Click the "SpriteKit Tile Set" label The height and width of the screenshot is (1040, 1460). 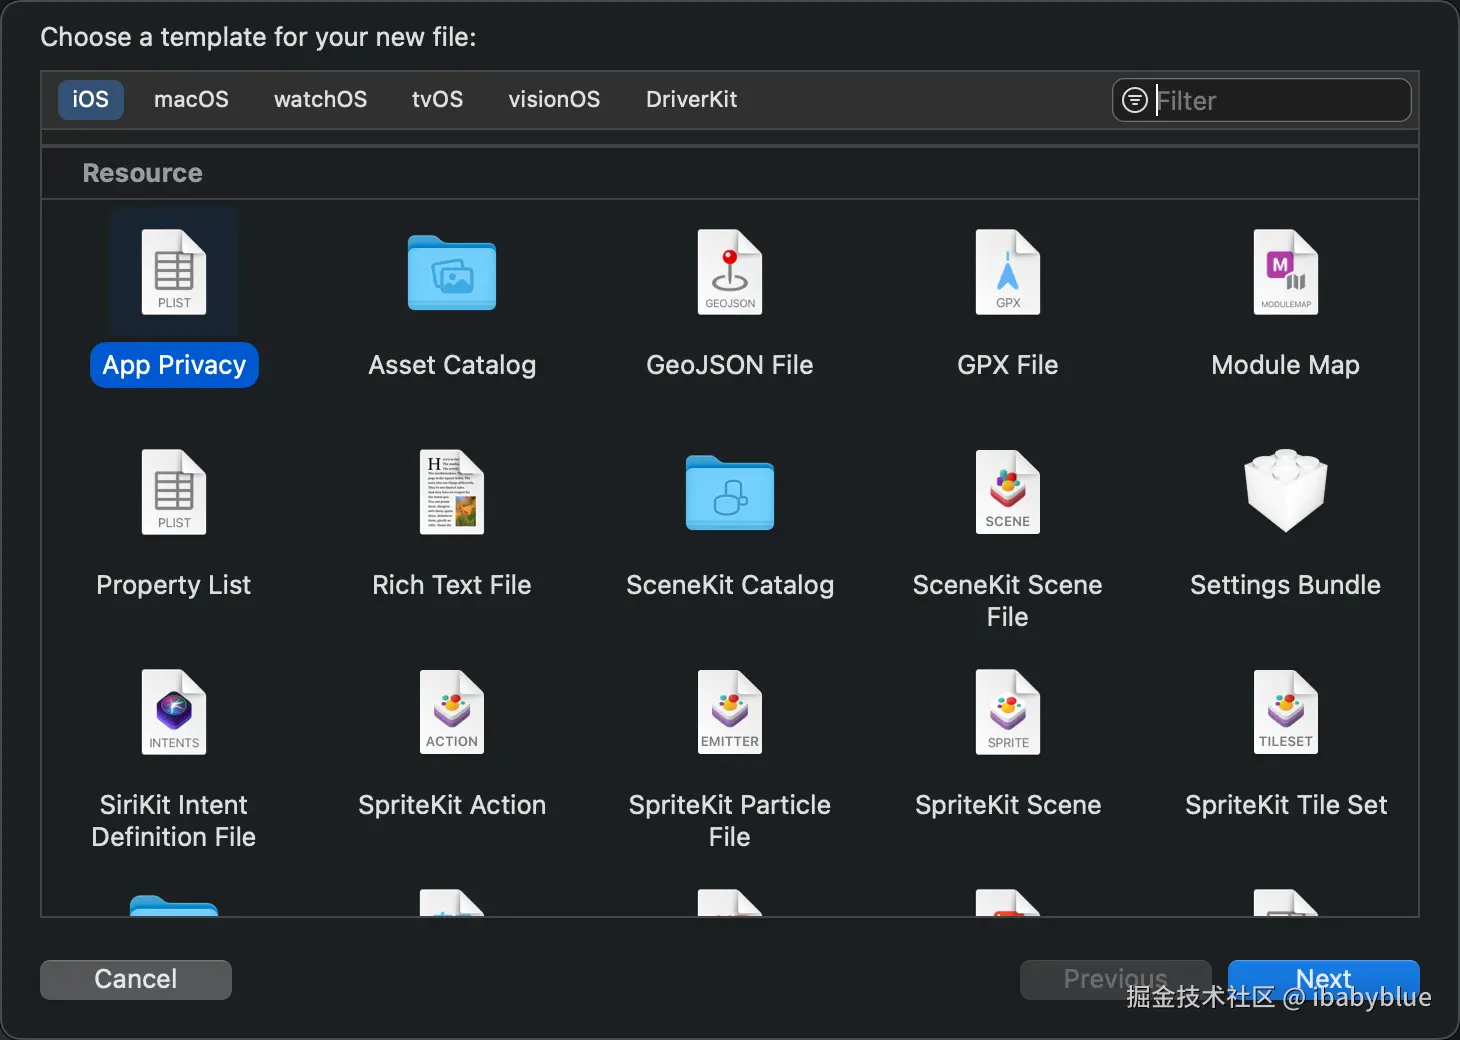click(1286, 805)
